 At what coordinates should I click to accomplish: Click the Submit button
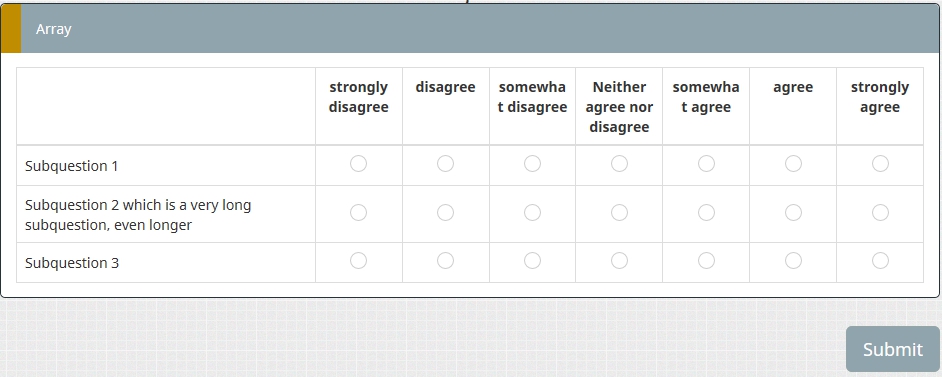pos(893,349)
